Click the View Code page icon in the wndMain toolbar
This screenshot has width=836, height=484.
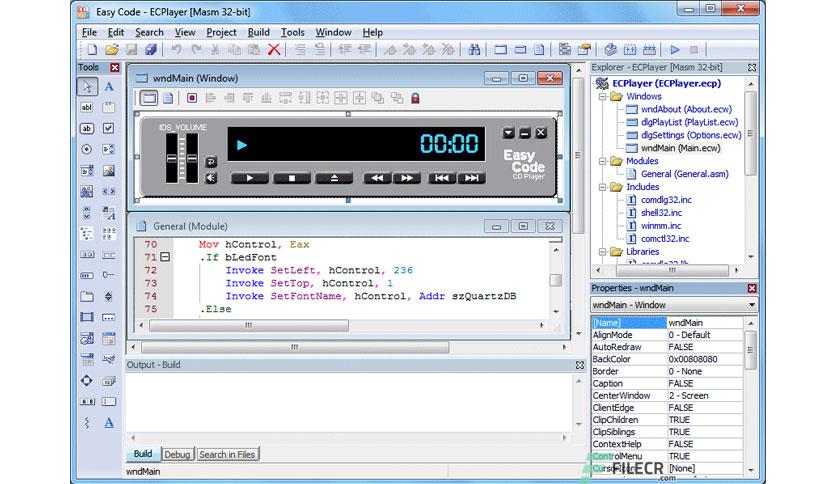[168, 98]
